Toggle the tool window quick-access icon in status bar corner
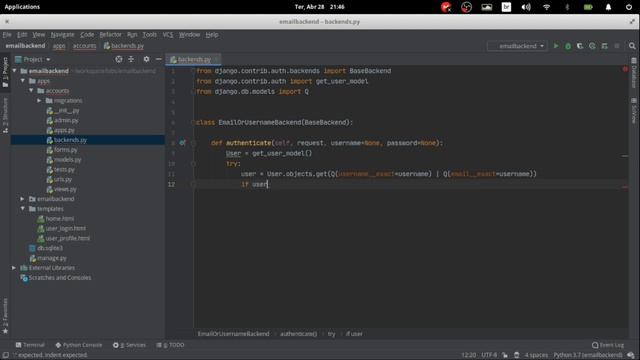This screenshot has width=640, height=360. click(6, 355)
